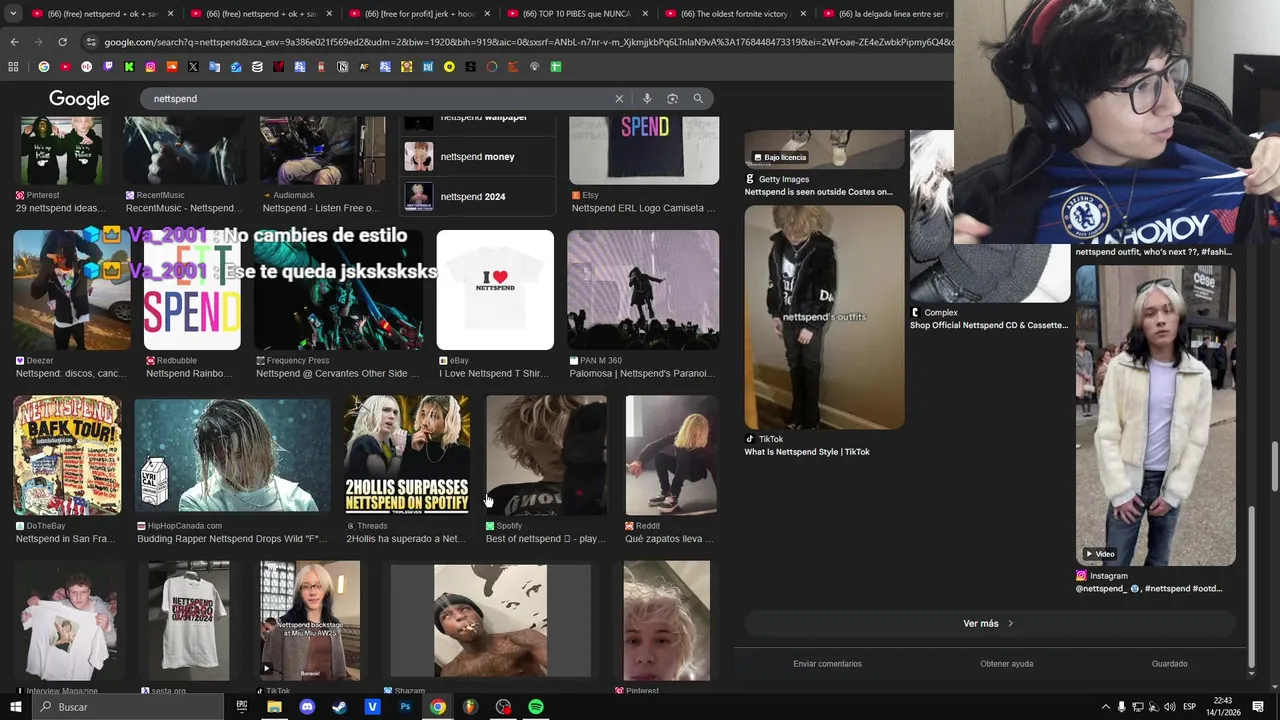Click the 'Bajo licencia' badge

(780, 157)
